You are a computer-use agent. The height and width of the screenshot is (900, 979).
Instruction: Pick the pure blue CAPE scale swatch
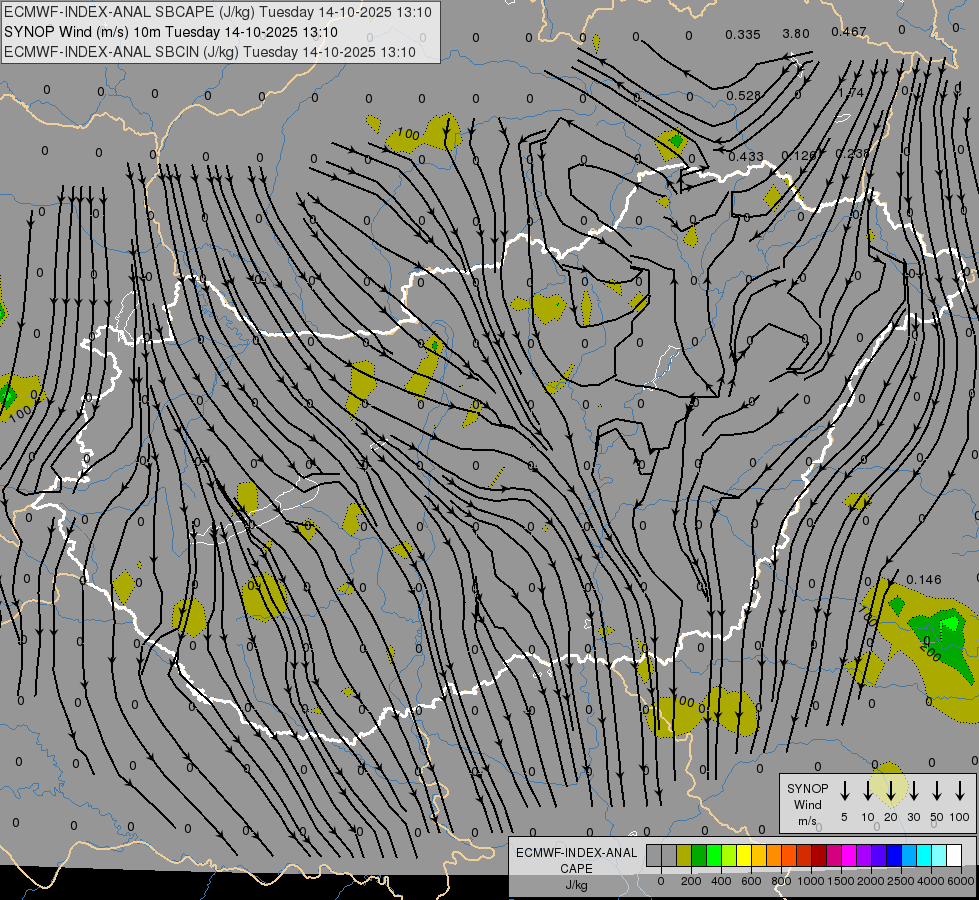894,855
